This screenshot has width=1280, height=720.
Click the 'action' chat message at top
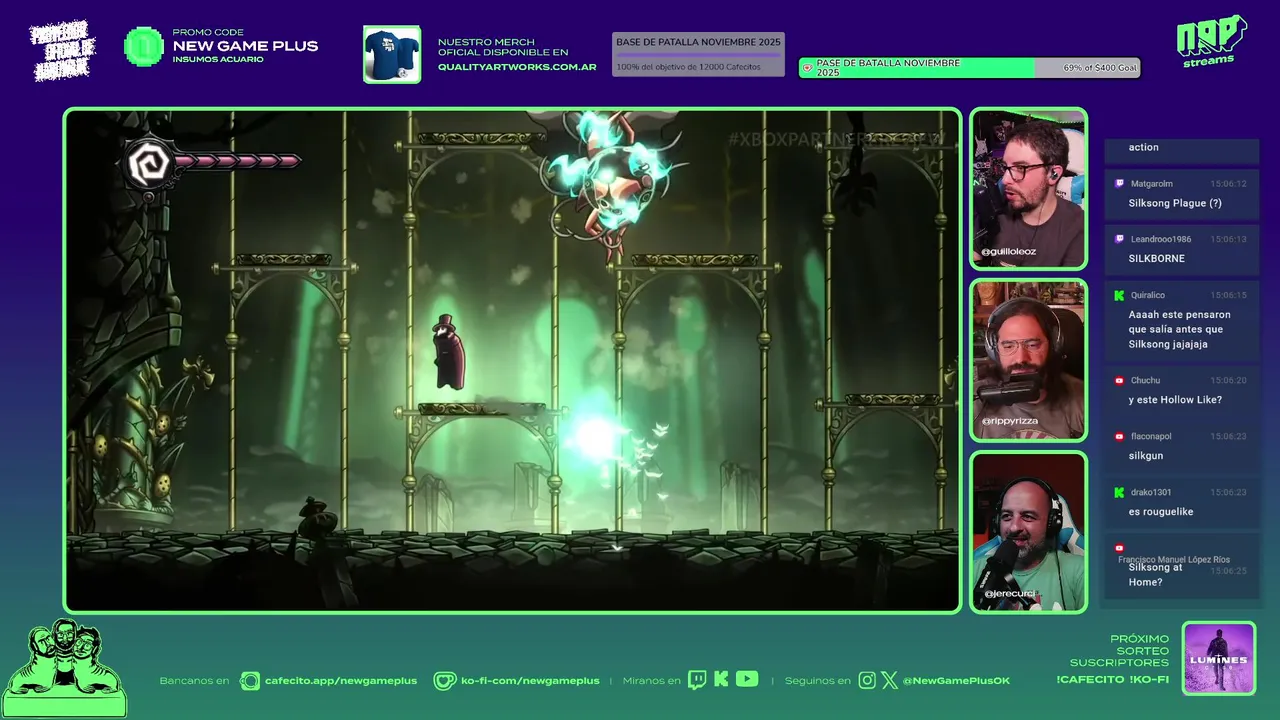[1144, 147]
